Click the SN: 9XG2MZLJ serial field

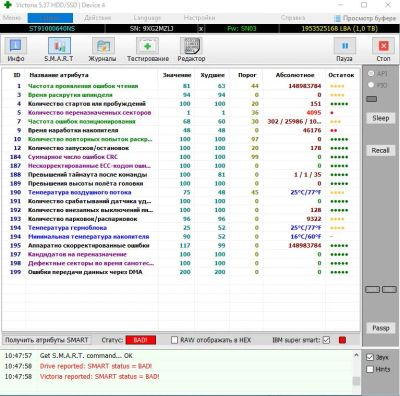pyautogui.click(x=151, y=29)
